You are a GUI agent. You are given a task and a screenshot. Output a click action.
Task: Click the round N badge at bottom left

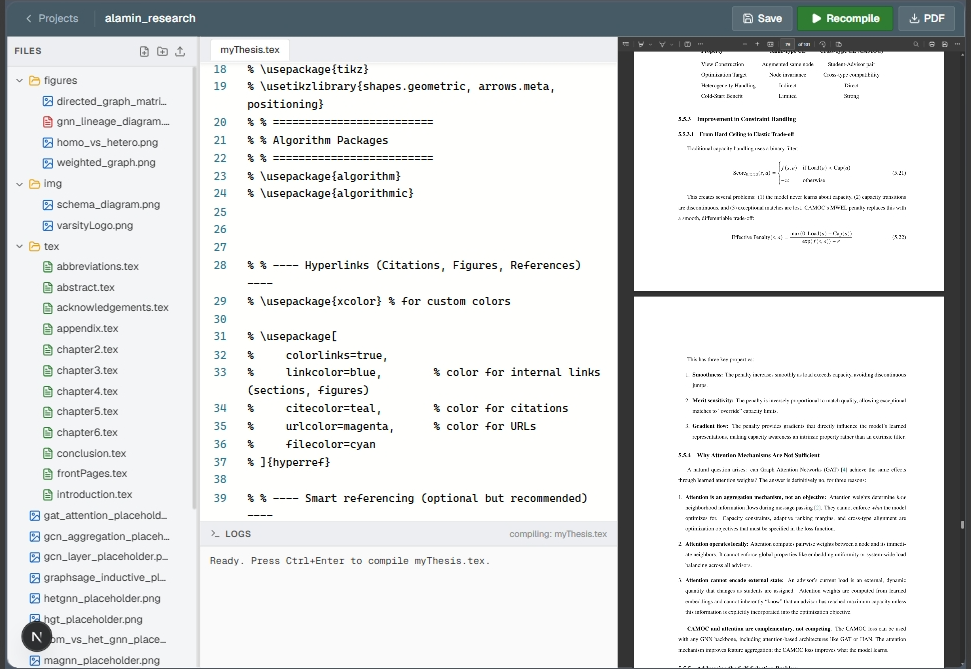click(37, 636)
